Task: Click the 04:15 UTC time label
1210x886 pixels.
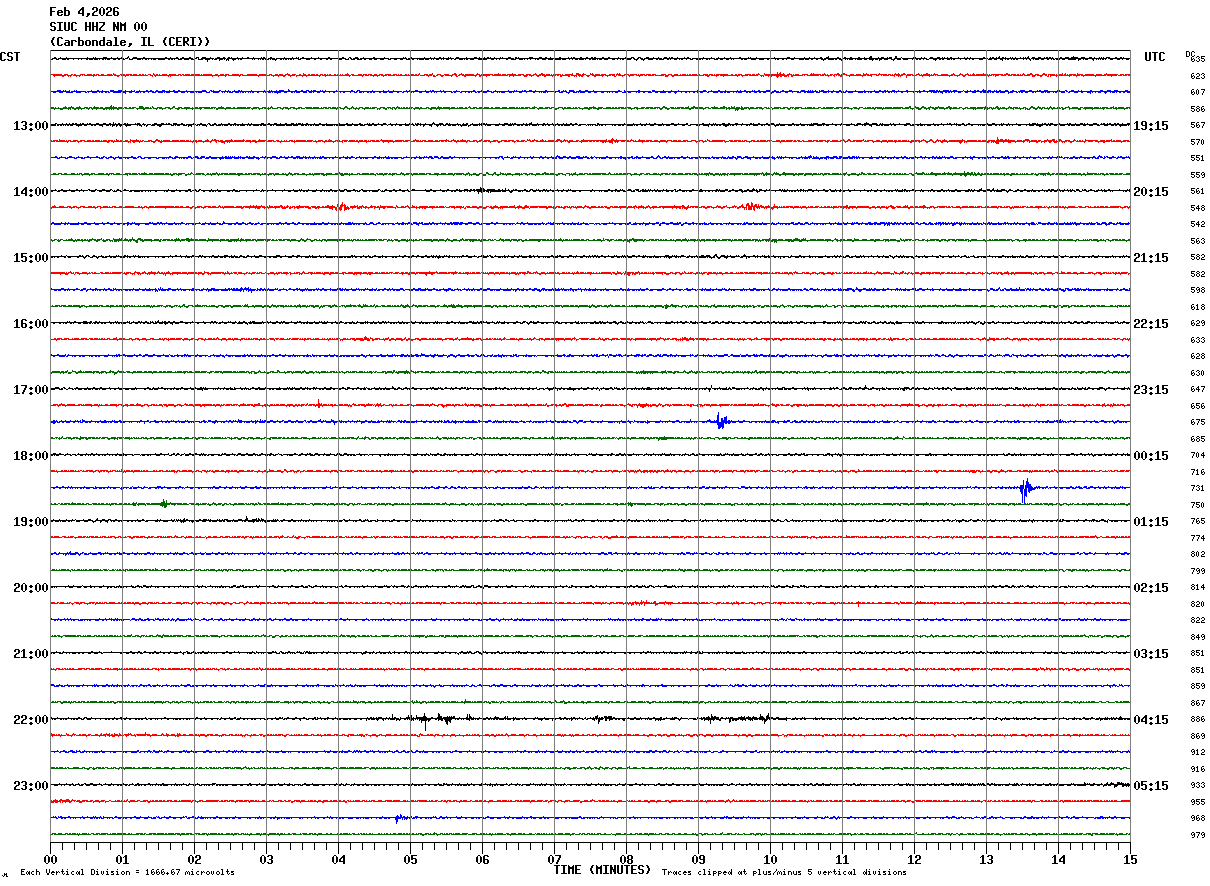Action: point(1151,719)
